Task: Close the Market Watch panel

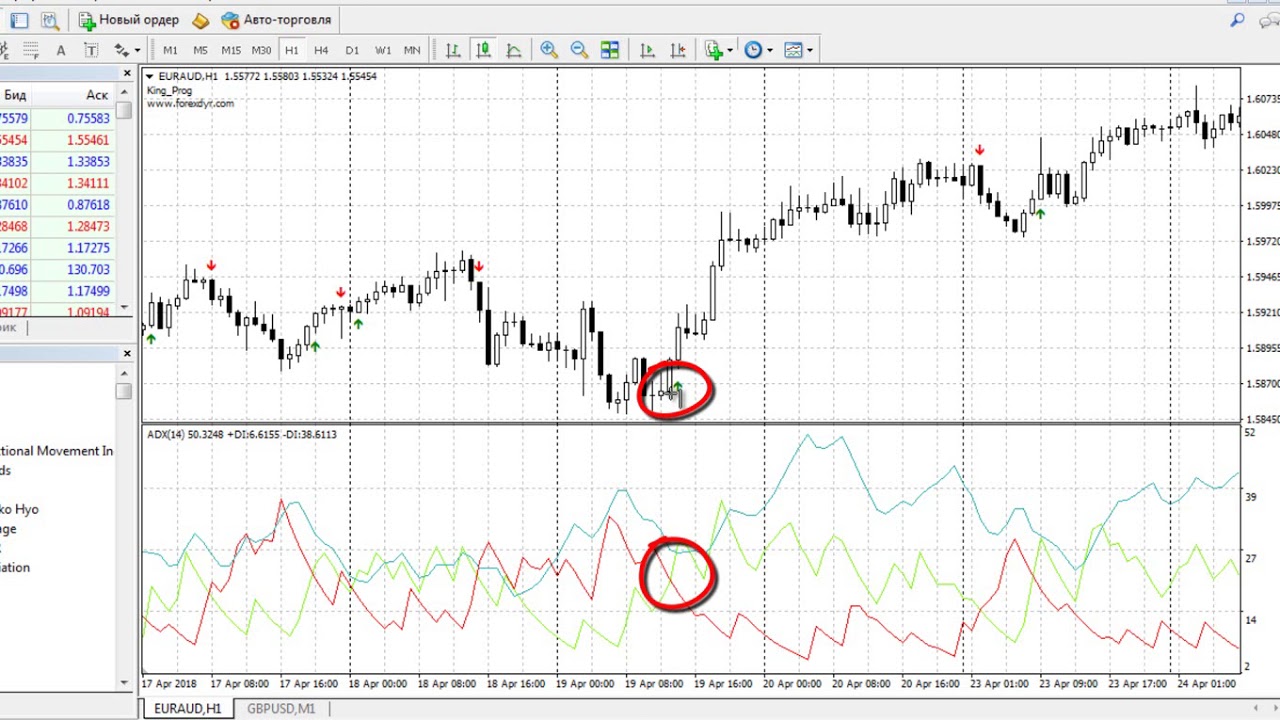Action: point(127,74)
